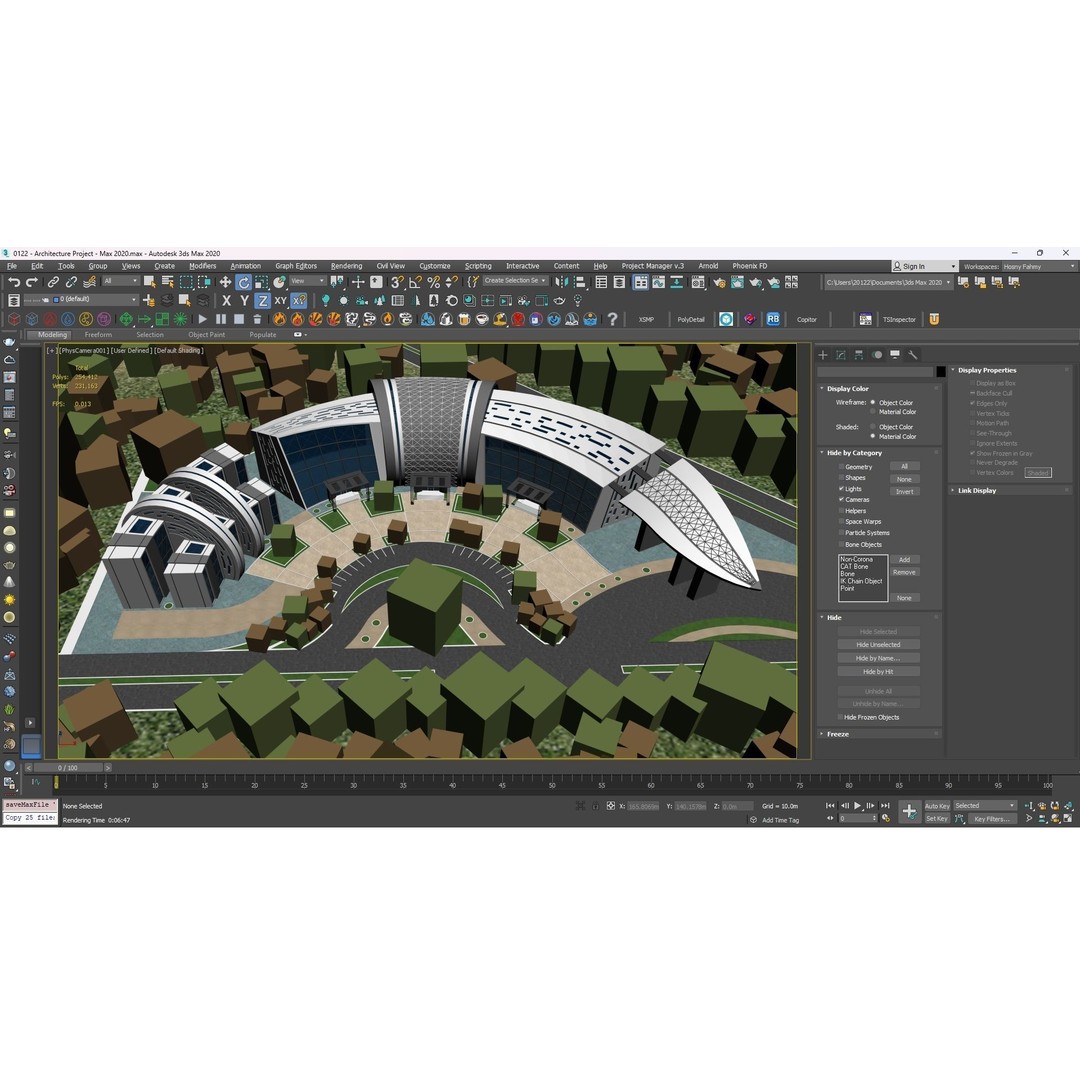Click the Invert category button
Screen dimensions: 1080x1080
(x=904, y=491)
